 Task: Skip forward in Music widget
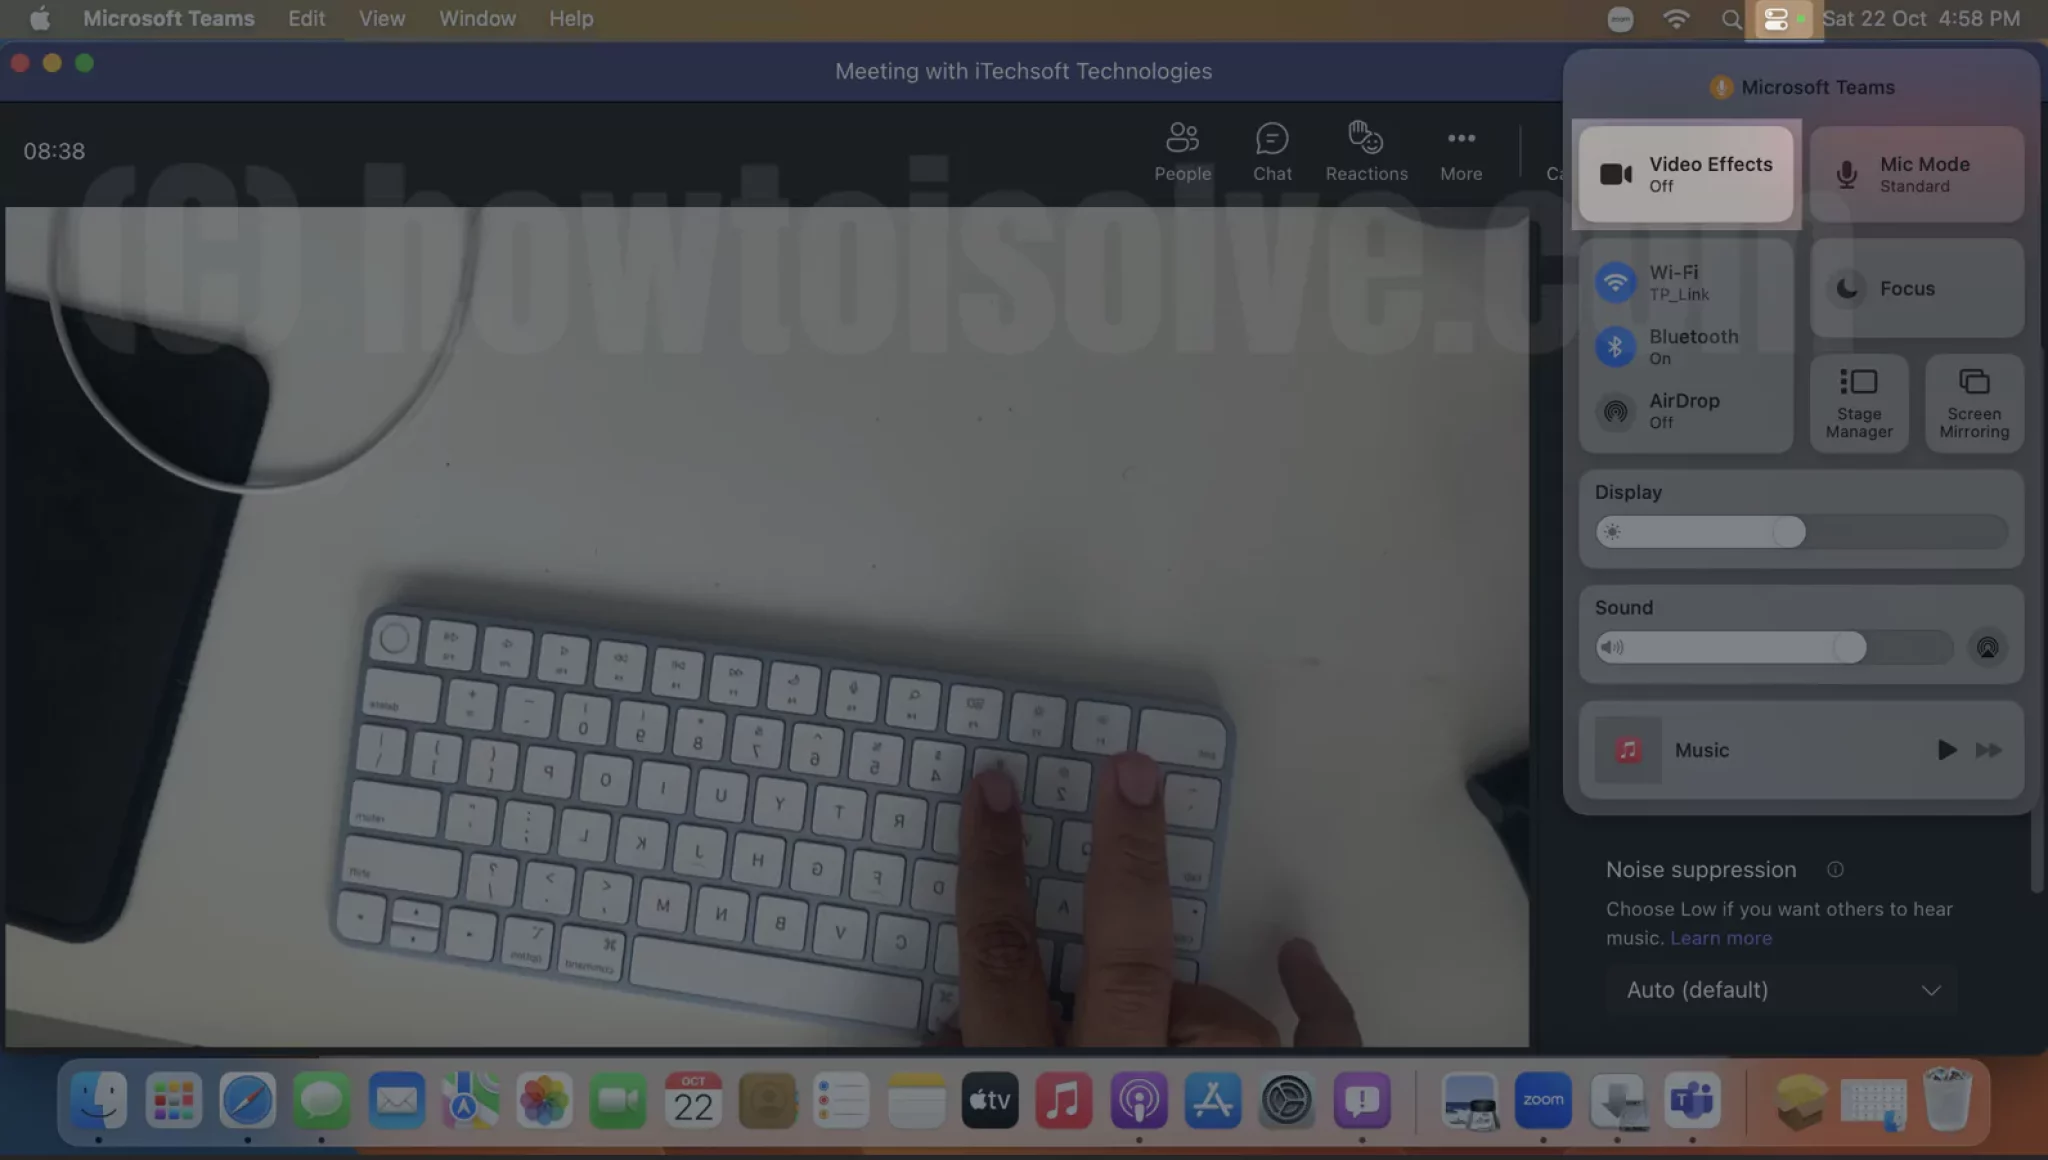(1988, 750)
